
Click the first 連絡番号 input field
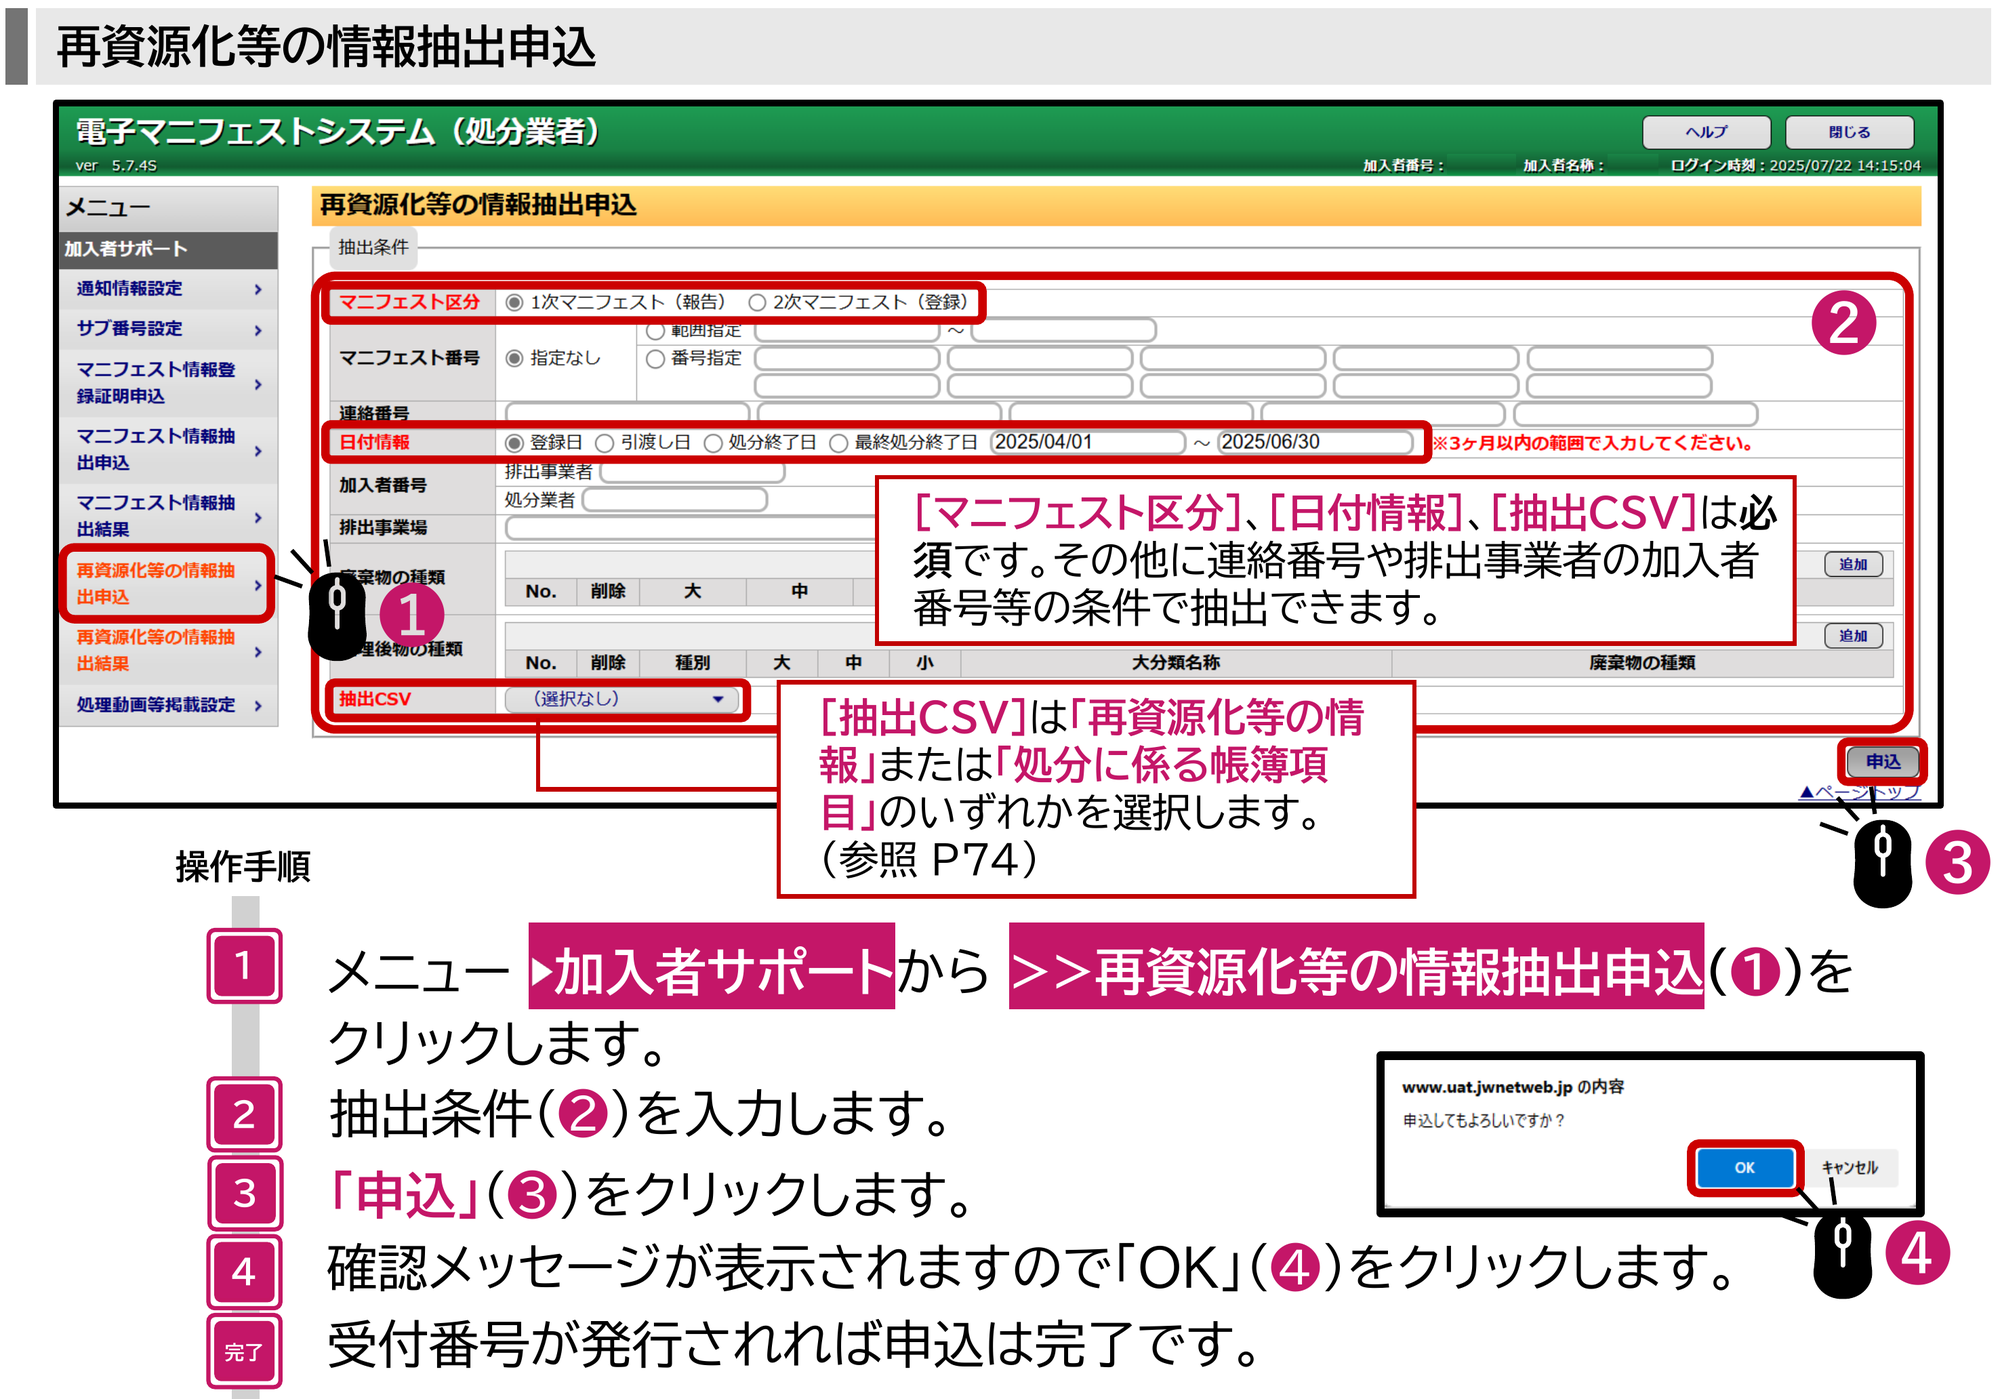[627, 412]
